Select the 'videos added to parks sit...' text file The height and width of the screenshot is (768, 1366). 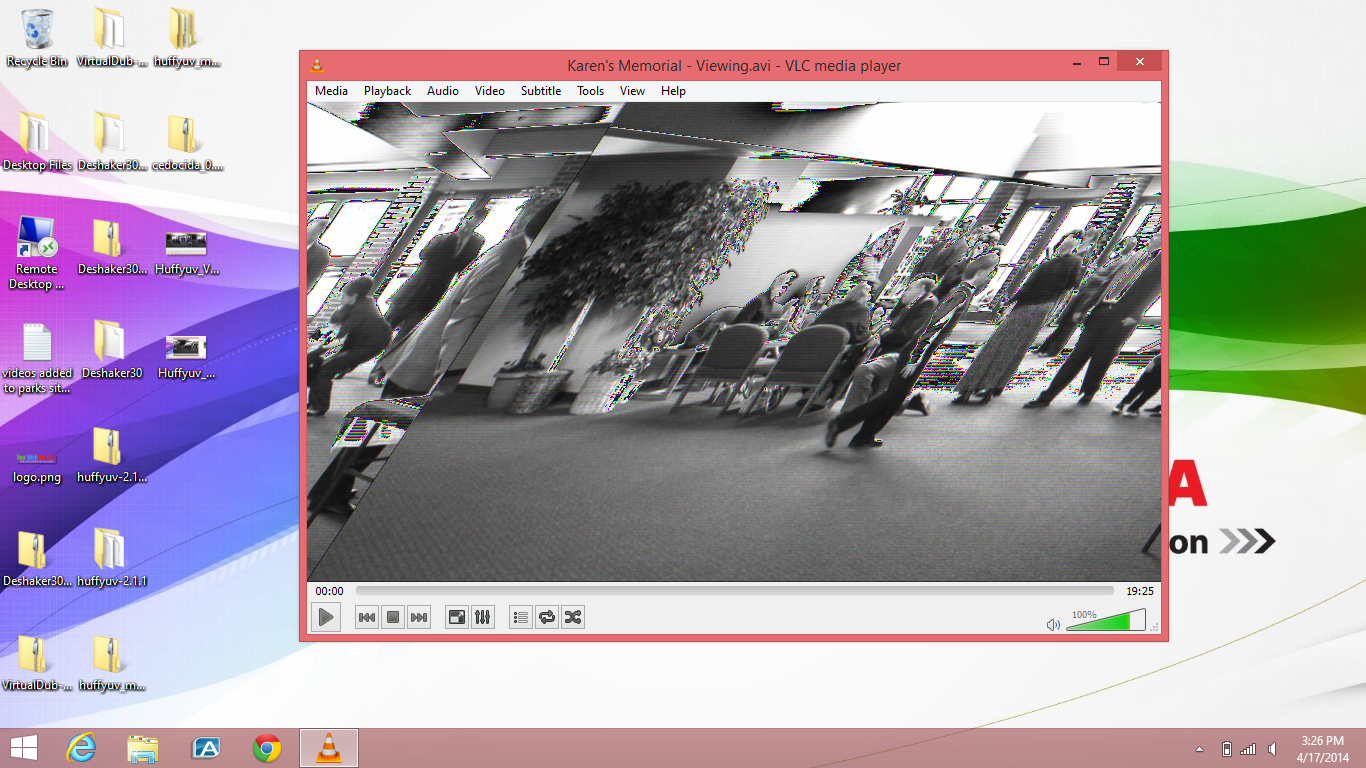tap(37, 358)
